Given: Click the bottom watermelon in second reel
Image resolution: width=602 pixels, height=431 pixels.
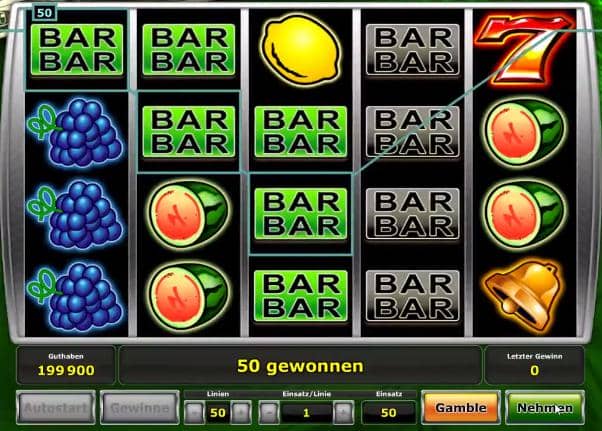Looking at the screenshot, I should coord(188,296).
